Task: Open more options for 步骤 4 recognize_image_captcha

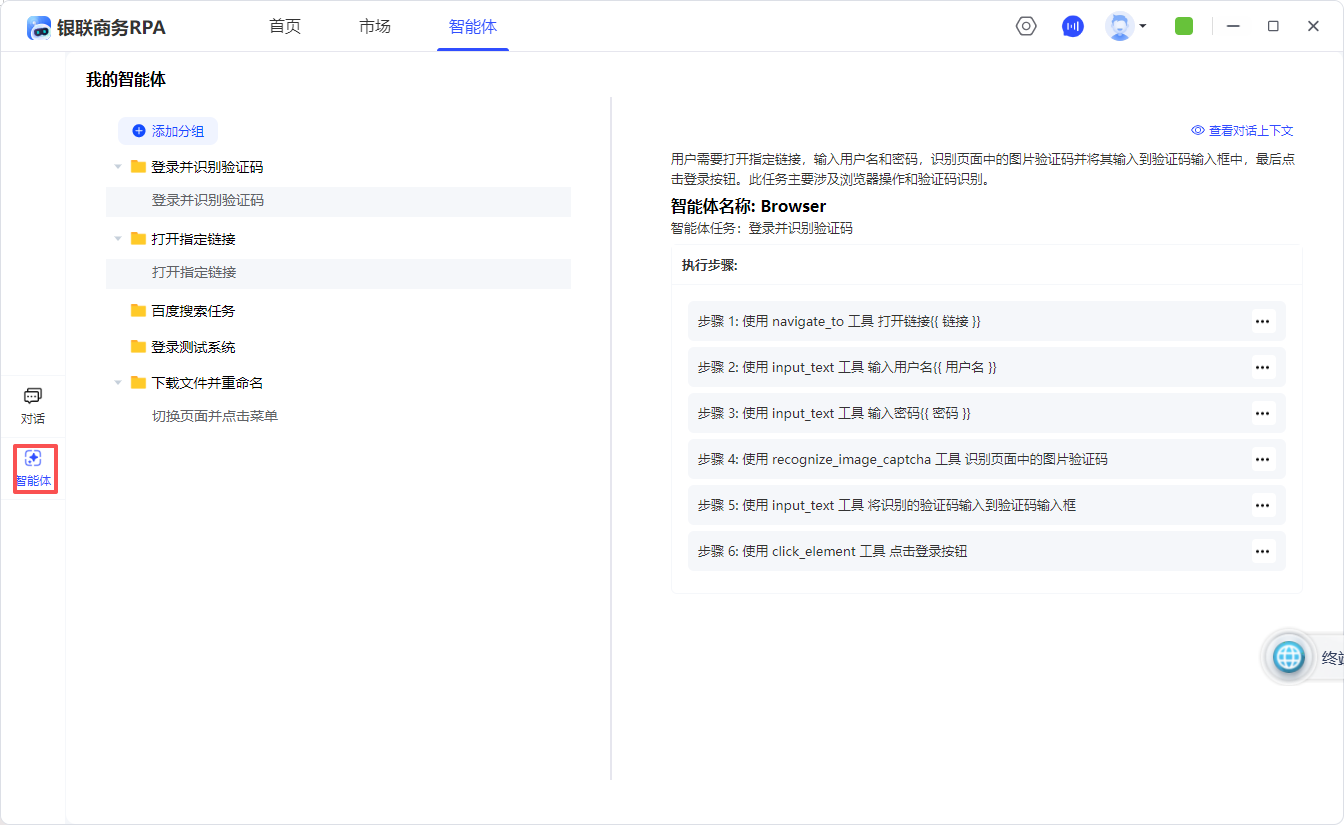Action: [1262, 459]
